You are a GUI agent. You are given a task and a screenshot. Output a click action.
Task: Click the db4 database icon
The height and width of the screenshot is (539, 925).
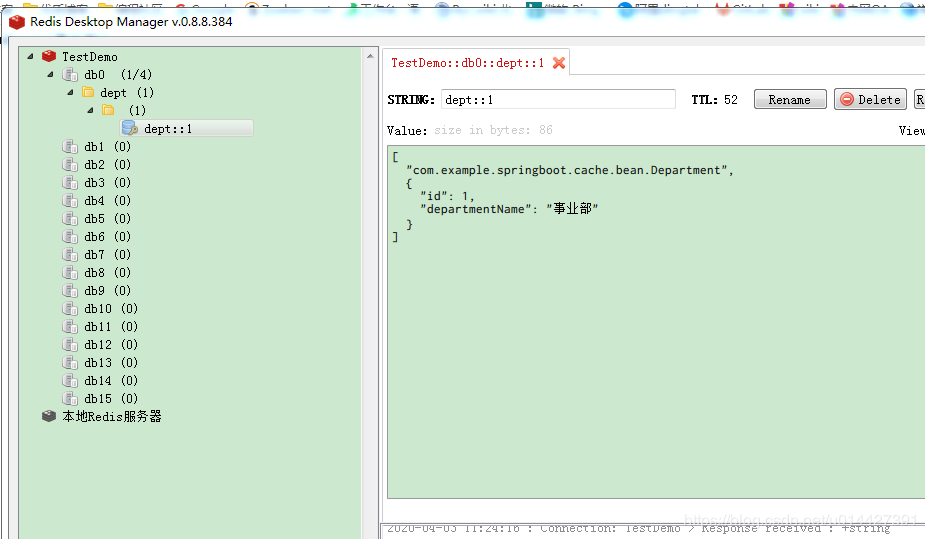pos(70,201)
